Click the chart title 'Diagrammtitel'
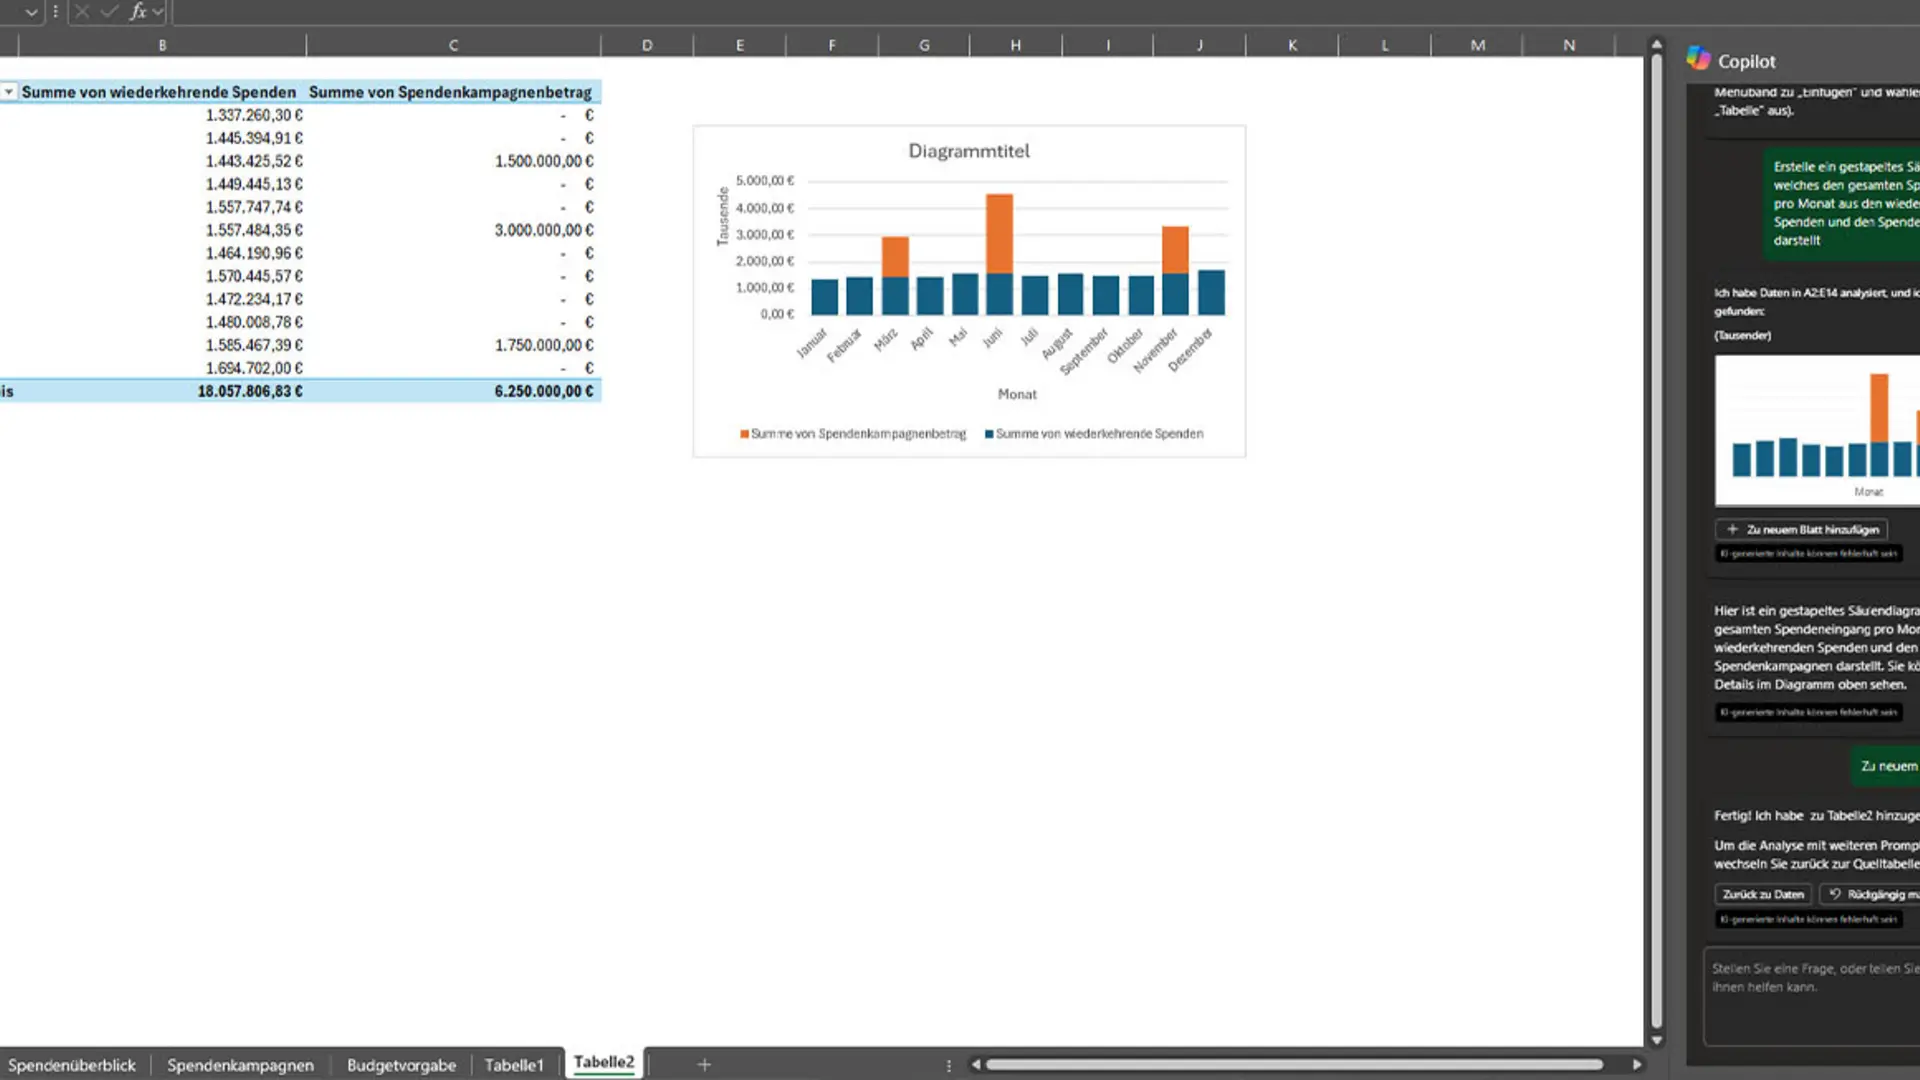The width and height of the screenshot is (1920, 1080). [968, 151]
